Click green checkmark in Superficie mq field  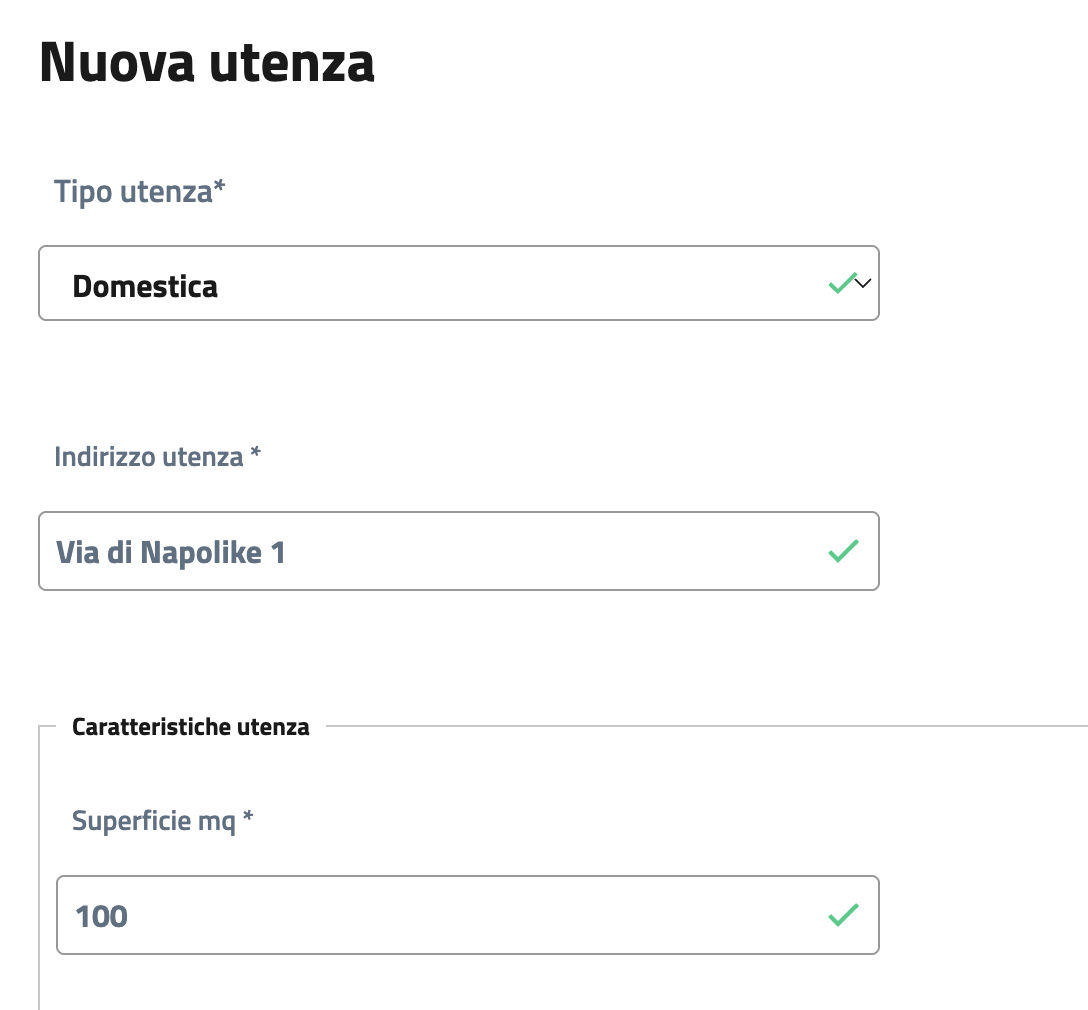tap(844, 914)
